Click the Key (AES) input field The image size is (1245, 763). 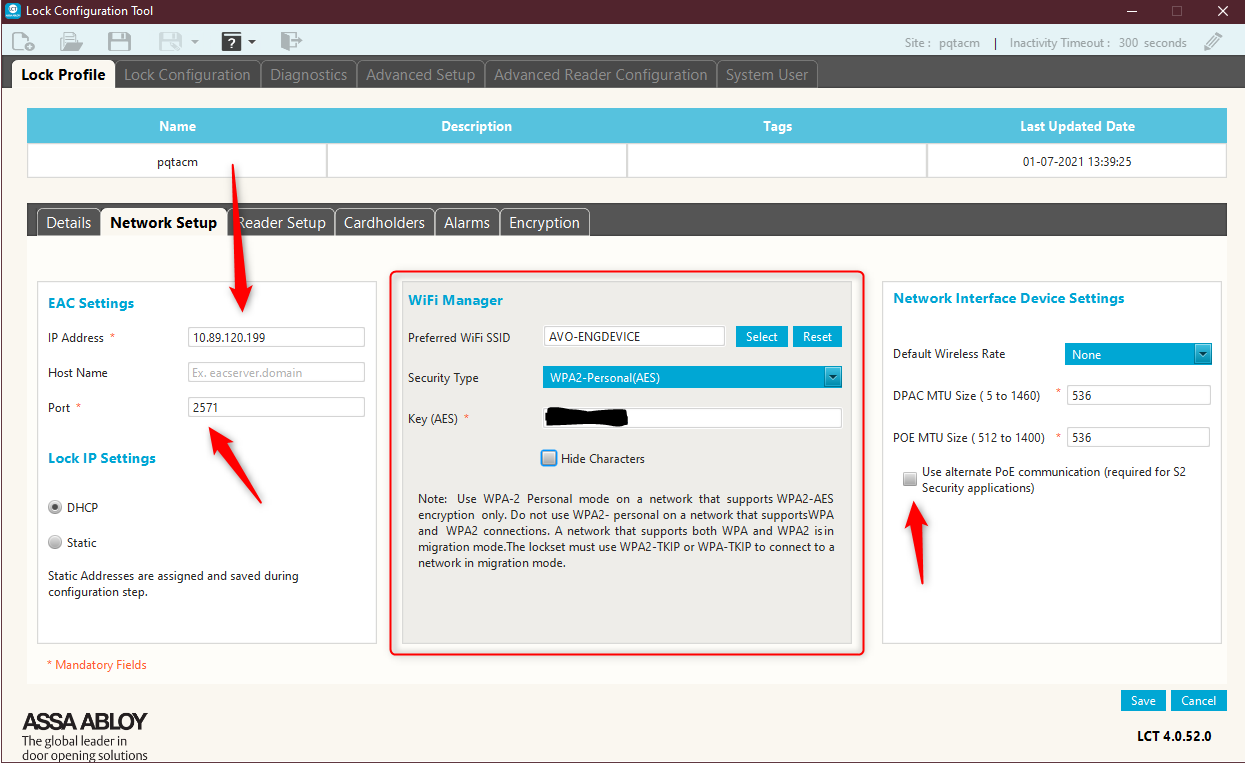(692, 418)
